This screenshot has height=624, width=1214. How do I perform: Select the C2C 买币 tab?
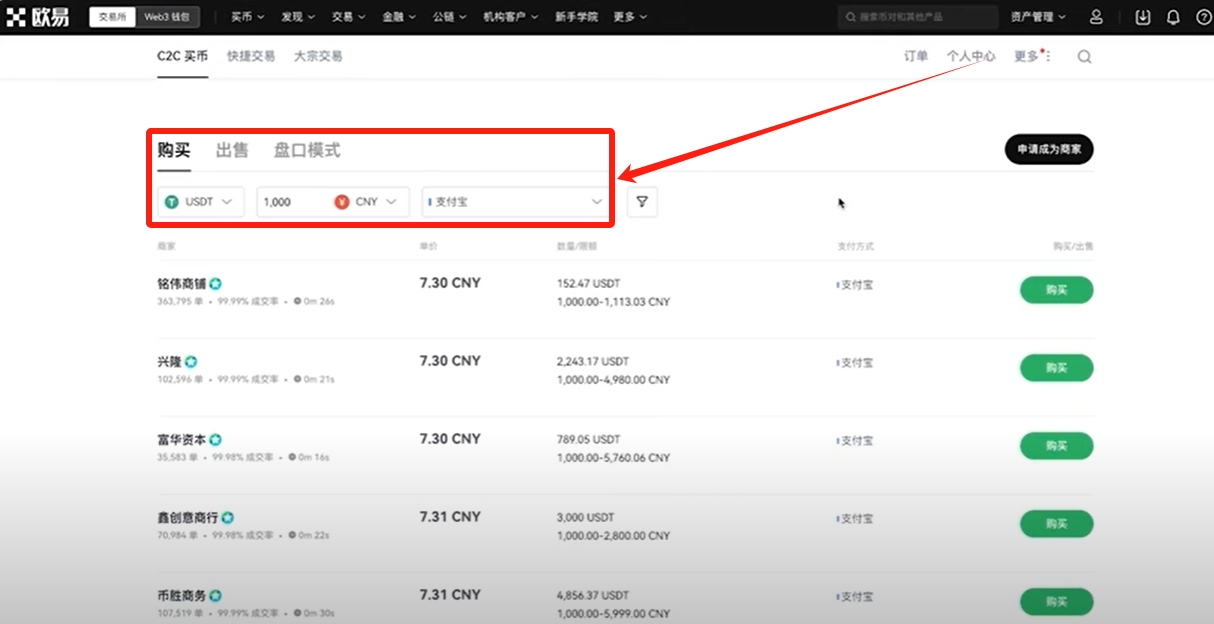pyautogui.click(x=183, y=57)
